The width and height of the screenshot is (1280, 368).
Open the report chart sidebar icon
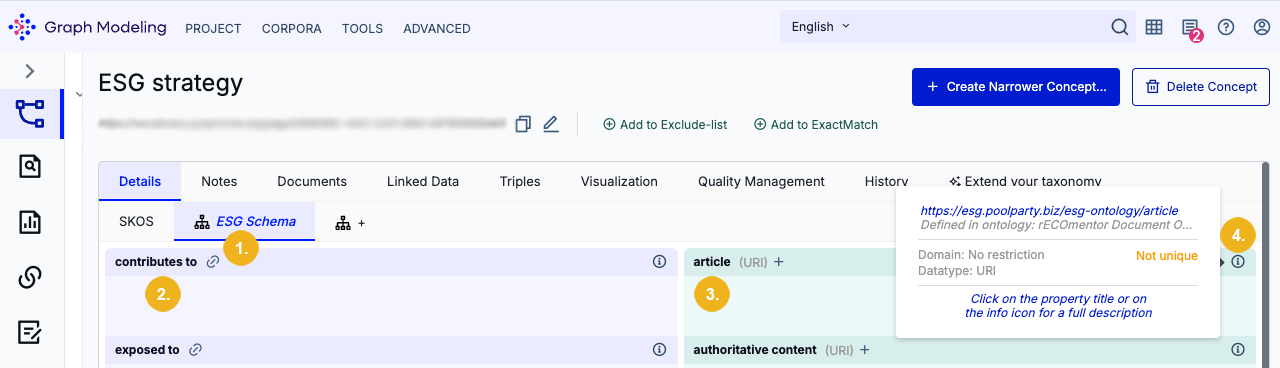coord(31,222)
